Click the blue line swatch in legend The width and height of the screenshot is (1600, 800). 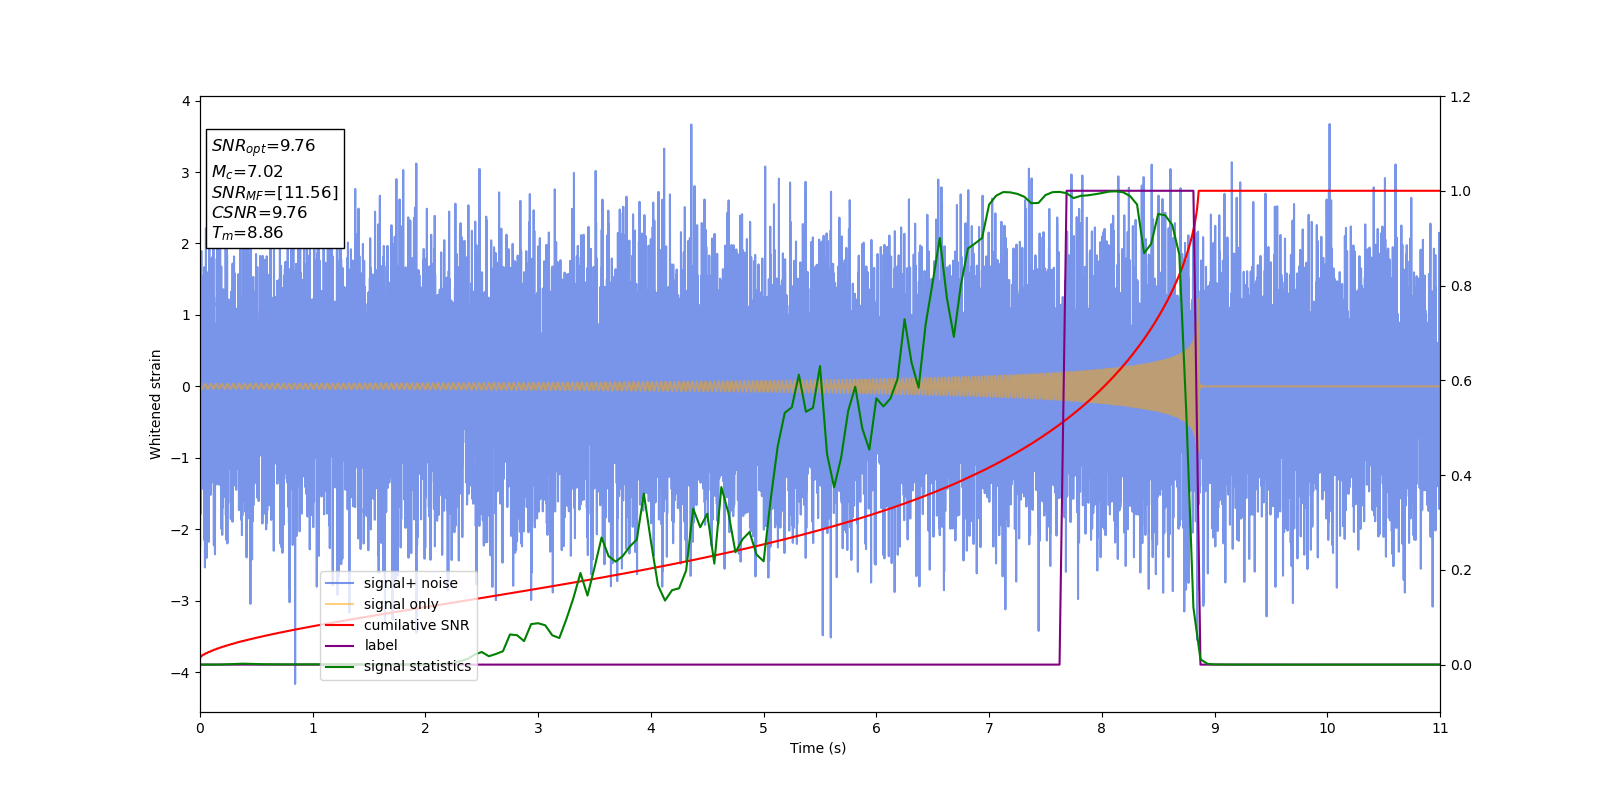pos(340,584)
